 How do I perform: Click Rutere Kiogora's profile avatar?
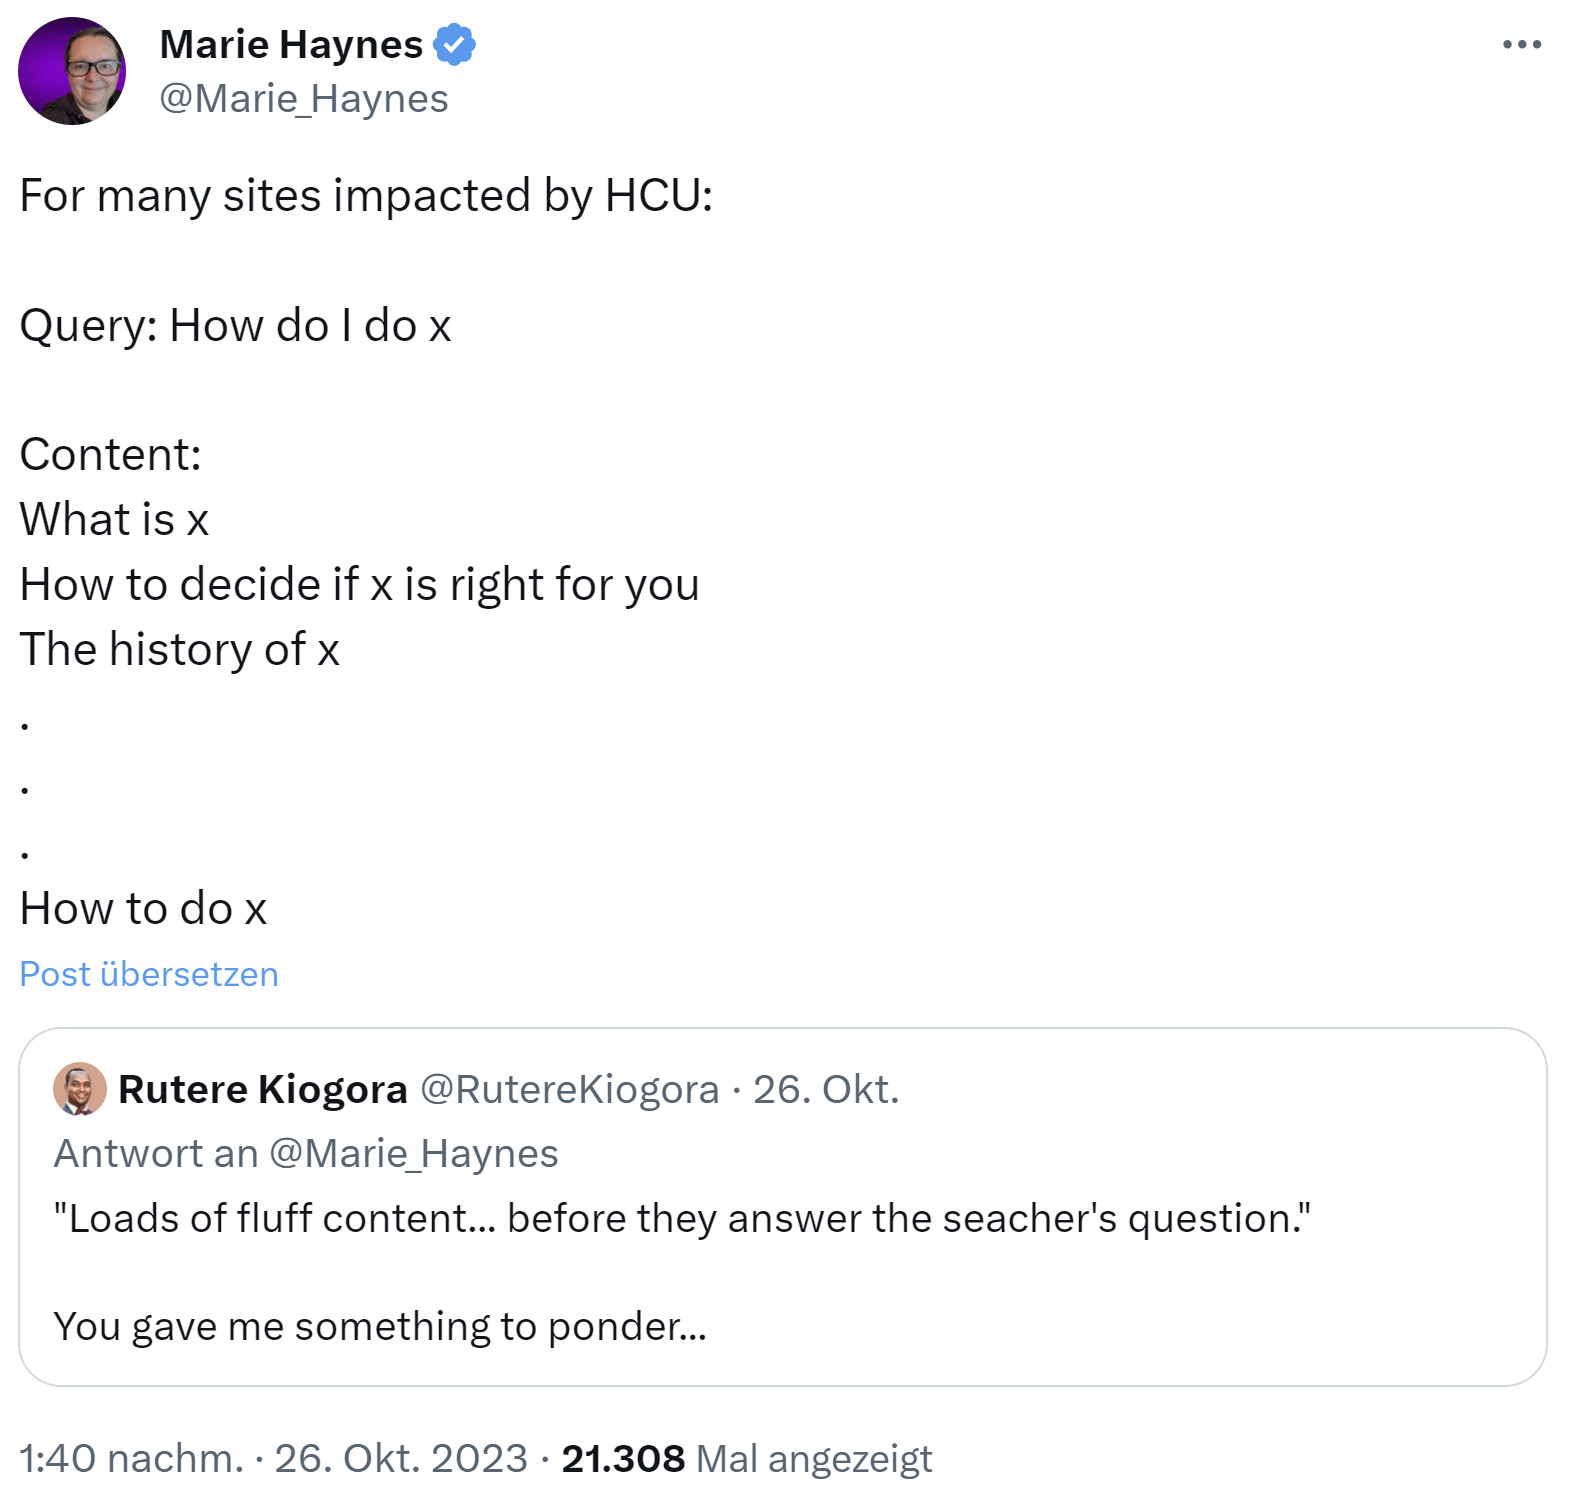click(79, 1090)
